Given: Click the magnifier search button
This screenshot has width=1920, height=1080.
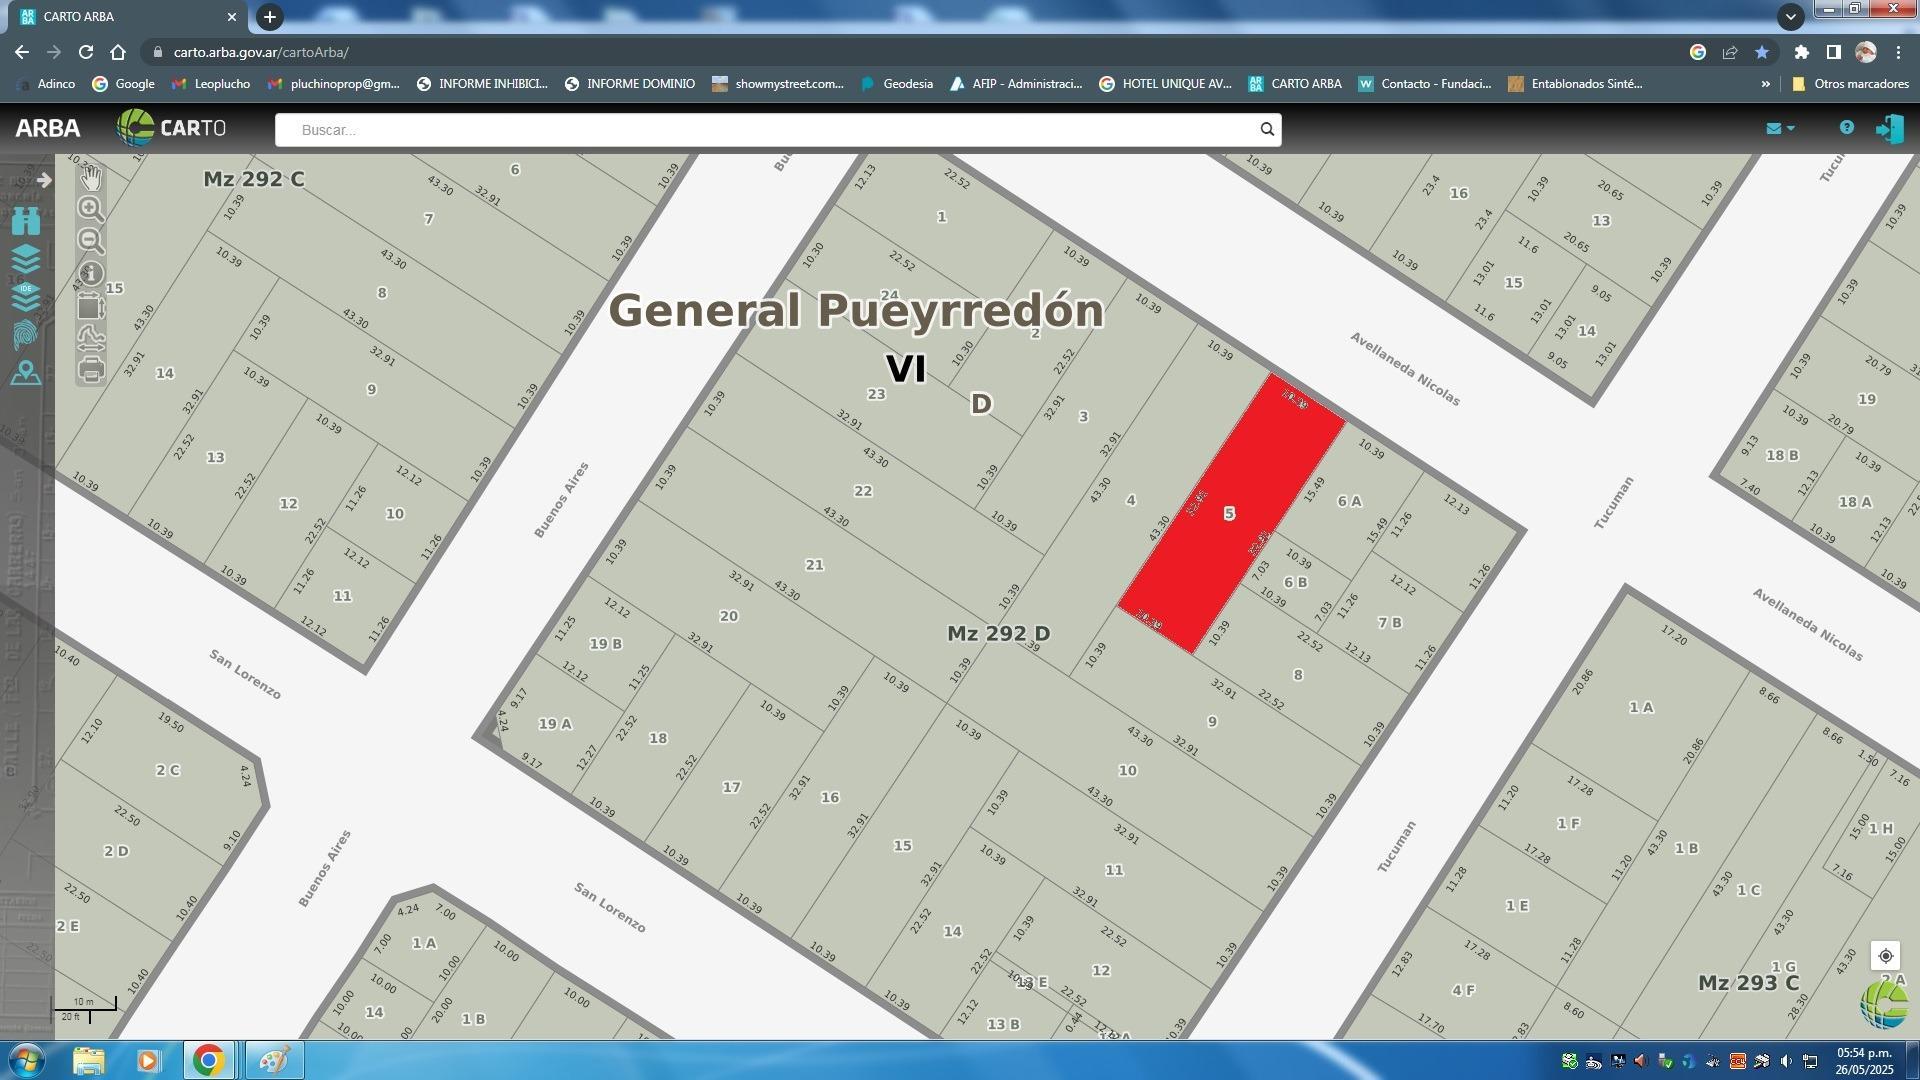Looking at the screenshot, I should [1267, 129].
